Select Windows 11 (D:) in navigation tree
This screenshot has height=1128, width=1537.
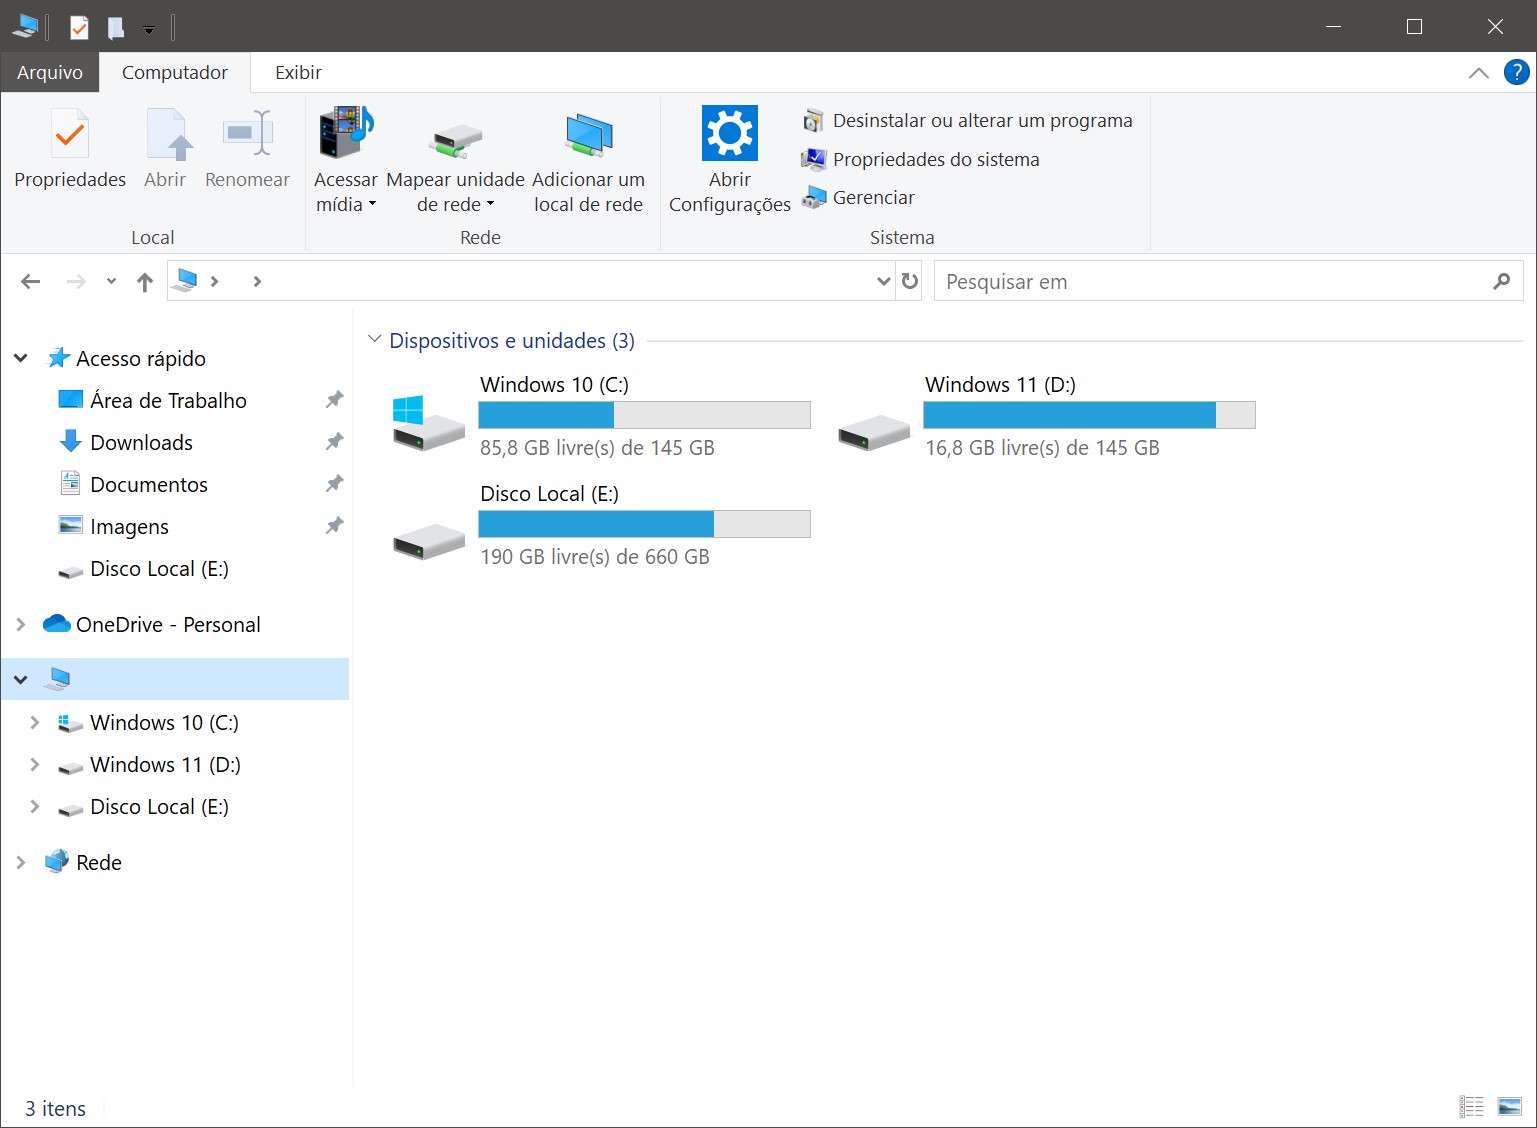(x=150, y=764)
